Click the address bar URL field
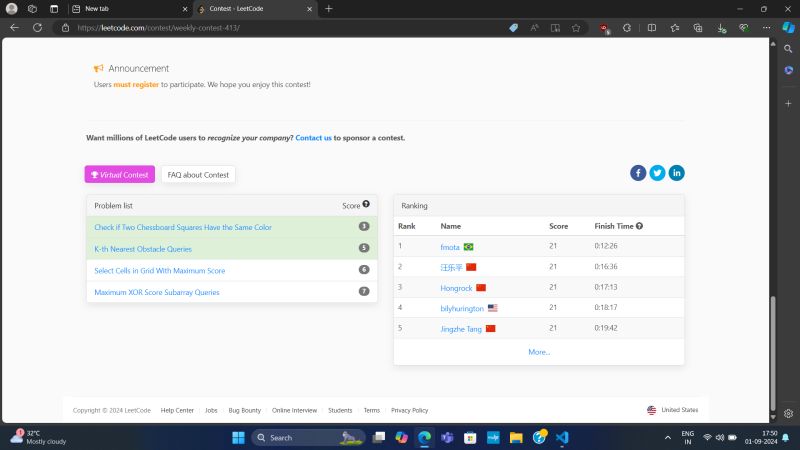This screenshot has width=800, height=450. pyautogui.click(x=291, y=28)
